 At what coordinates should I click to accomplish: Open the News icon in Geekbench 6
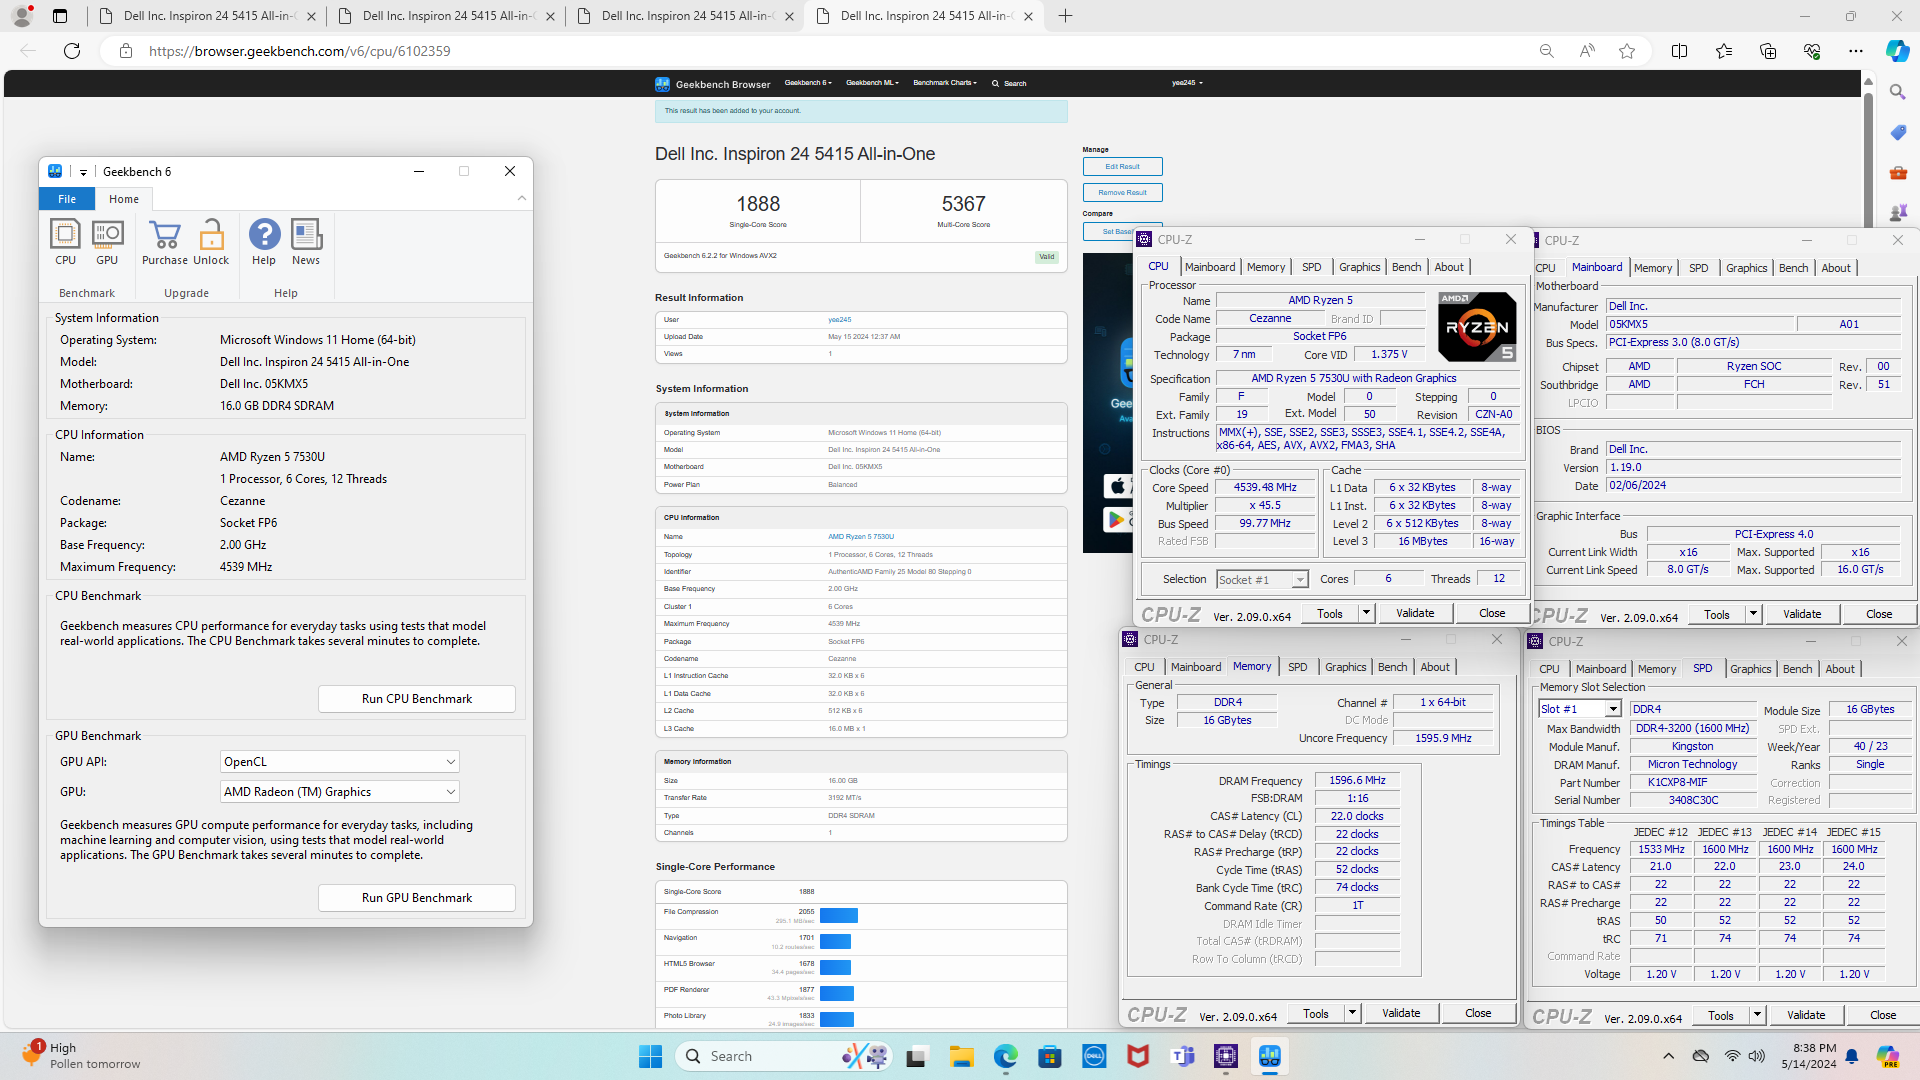(x=306, y=243)
